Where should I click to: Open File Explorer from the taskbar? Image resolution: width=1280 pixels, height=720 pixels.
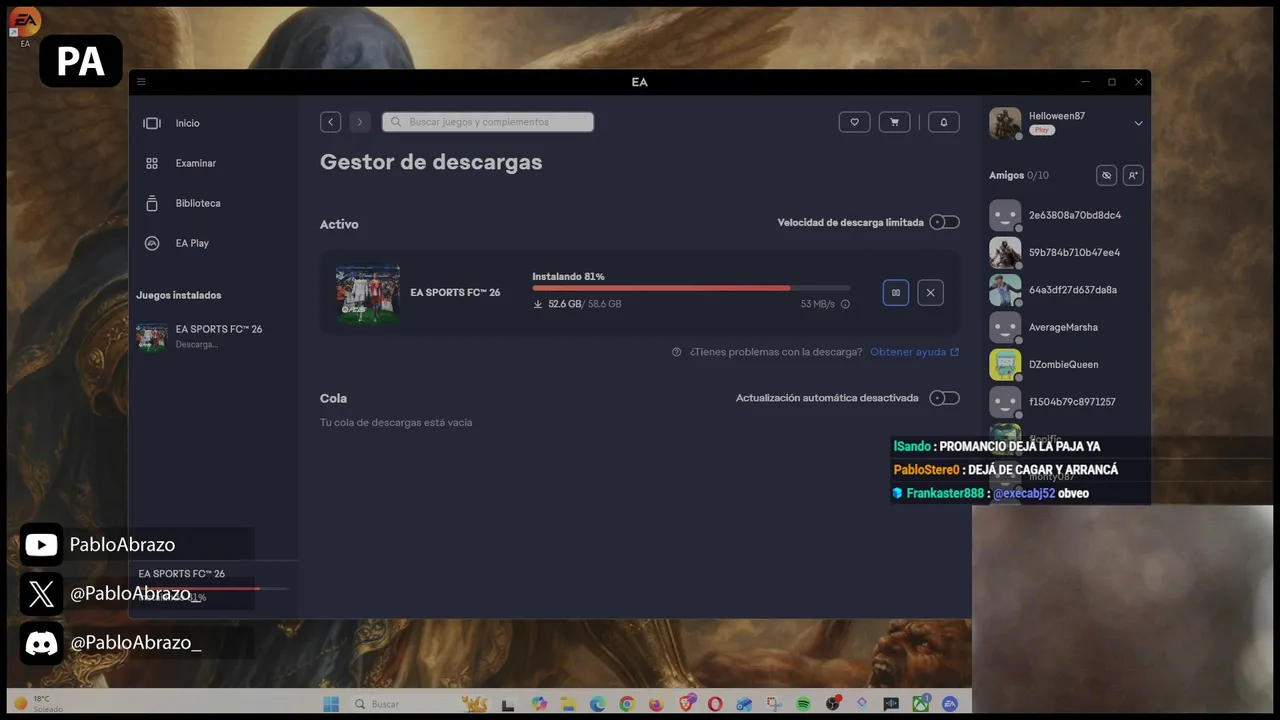568,704
